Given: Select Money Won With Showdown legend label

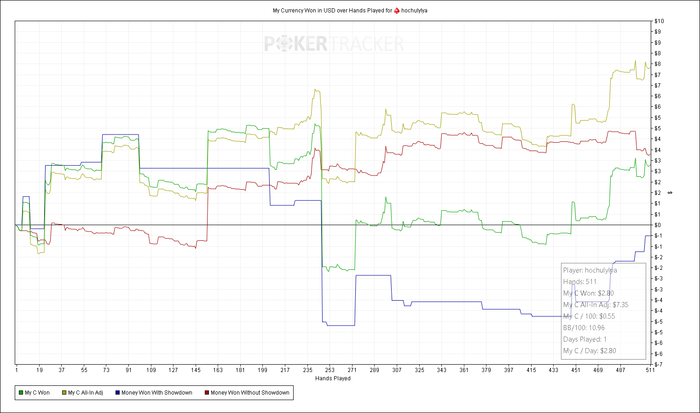Looking at the screenshot, I should click(x=157, y=393).
